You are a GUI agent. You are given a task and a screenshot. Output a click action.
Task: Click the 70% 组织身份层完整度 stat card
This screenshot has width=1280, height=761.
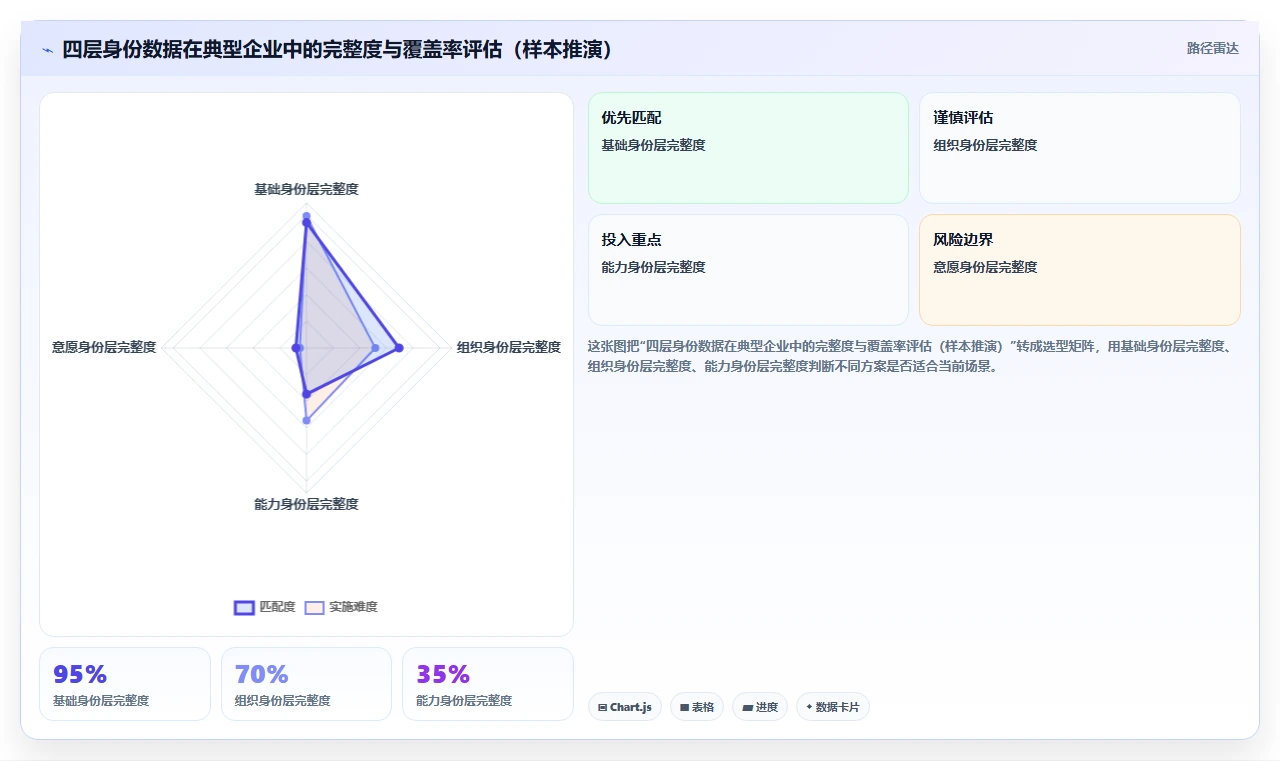coord(306,684)
